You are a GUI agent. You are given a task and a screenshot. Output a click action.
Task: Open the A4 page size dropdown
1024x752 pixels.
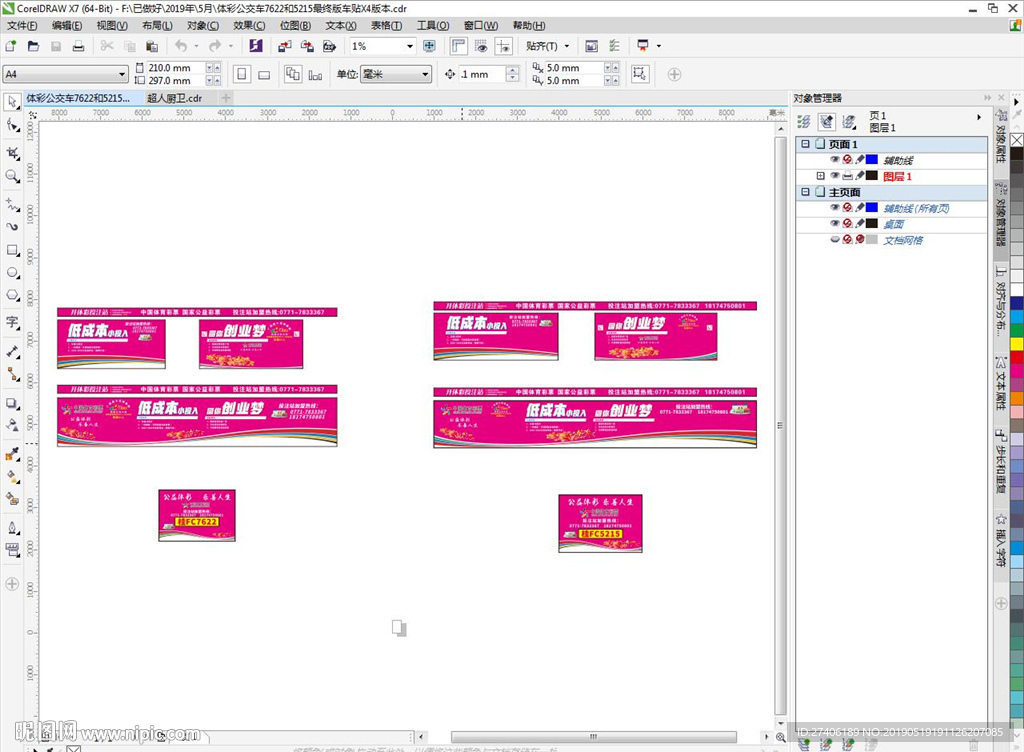[121, 74]
